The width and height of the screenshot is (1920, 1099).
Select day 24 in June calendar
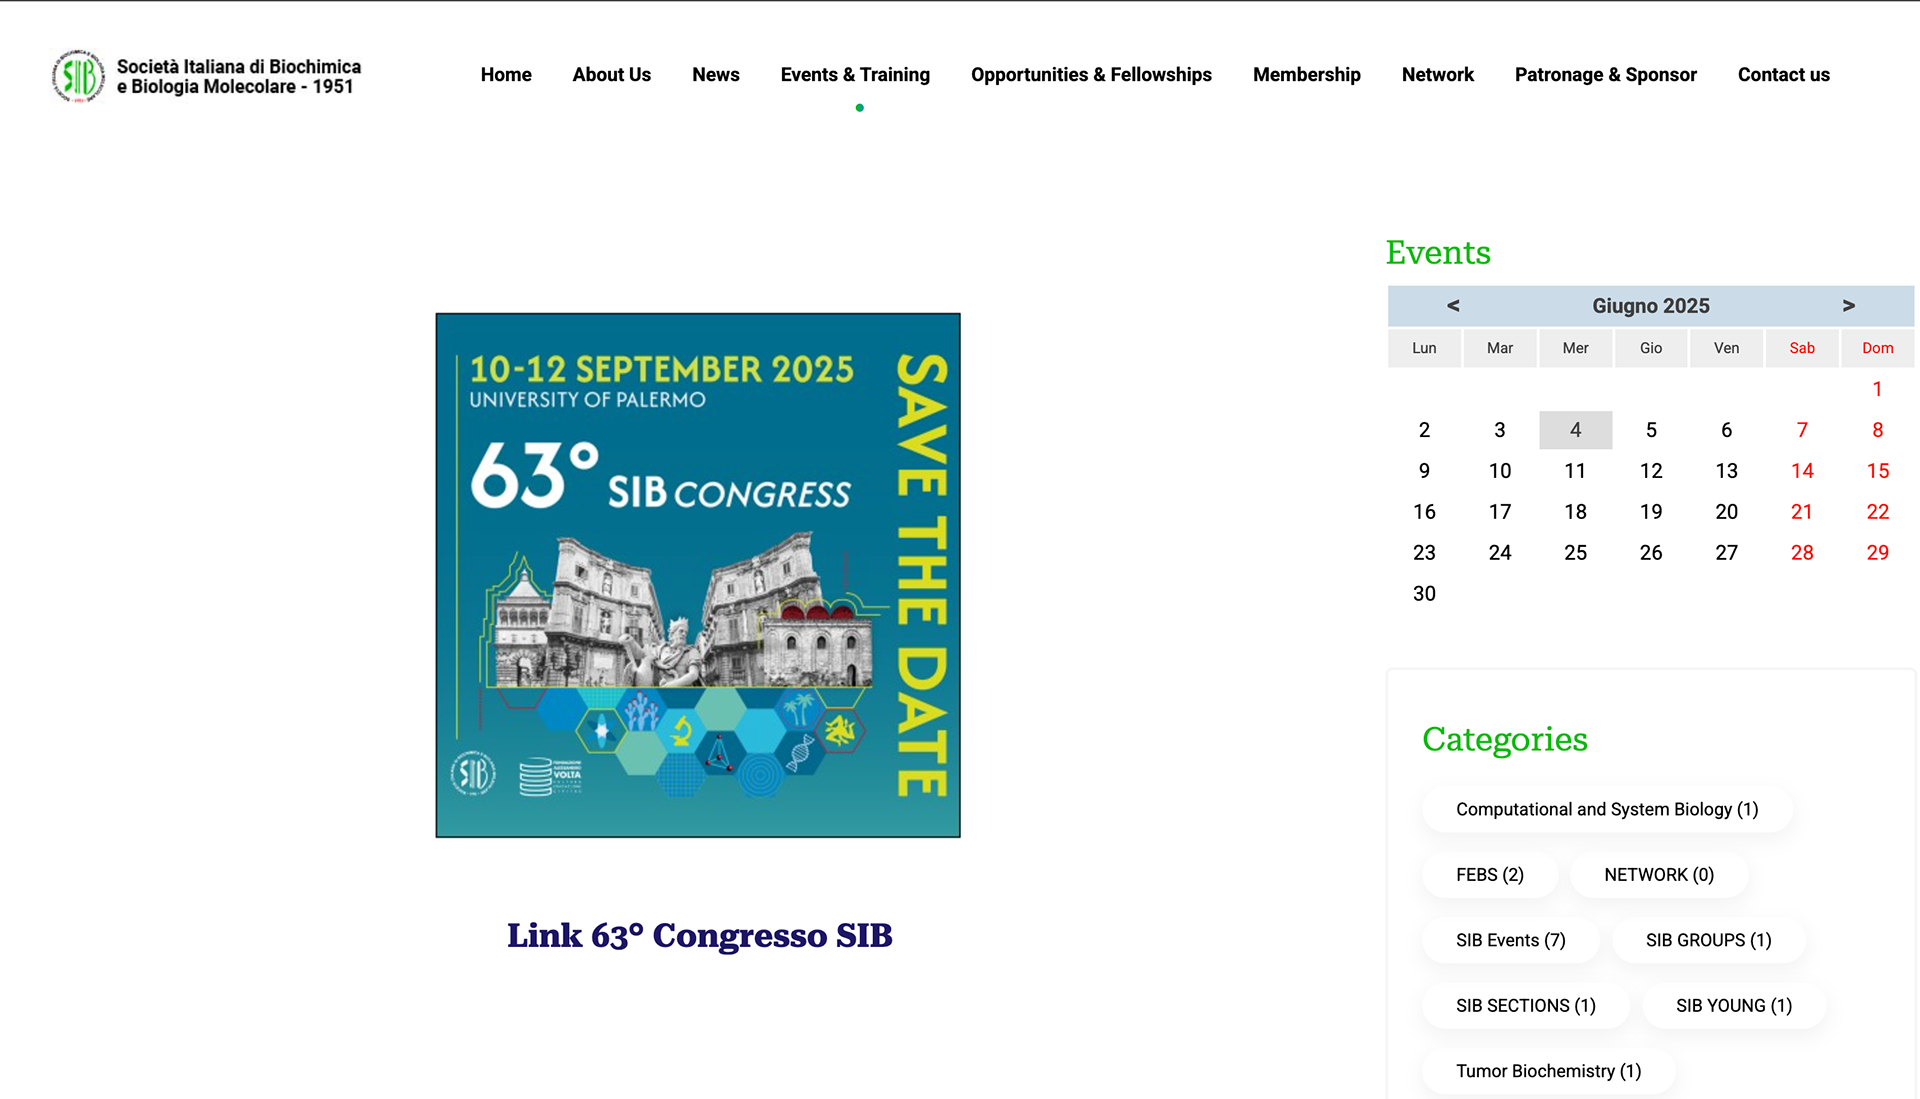pos(1500,553)
